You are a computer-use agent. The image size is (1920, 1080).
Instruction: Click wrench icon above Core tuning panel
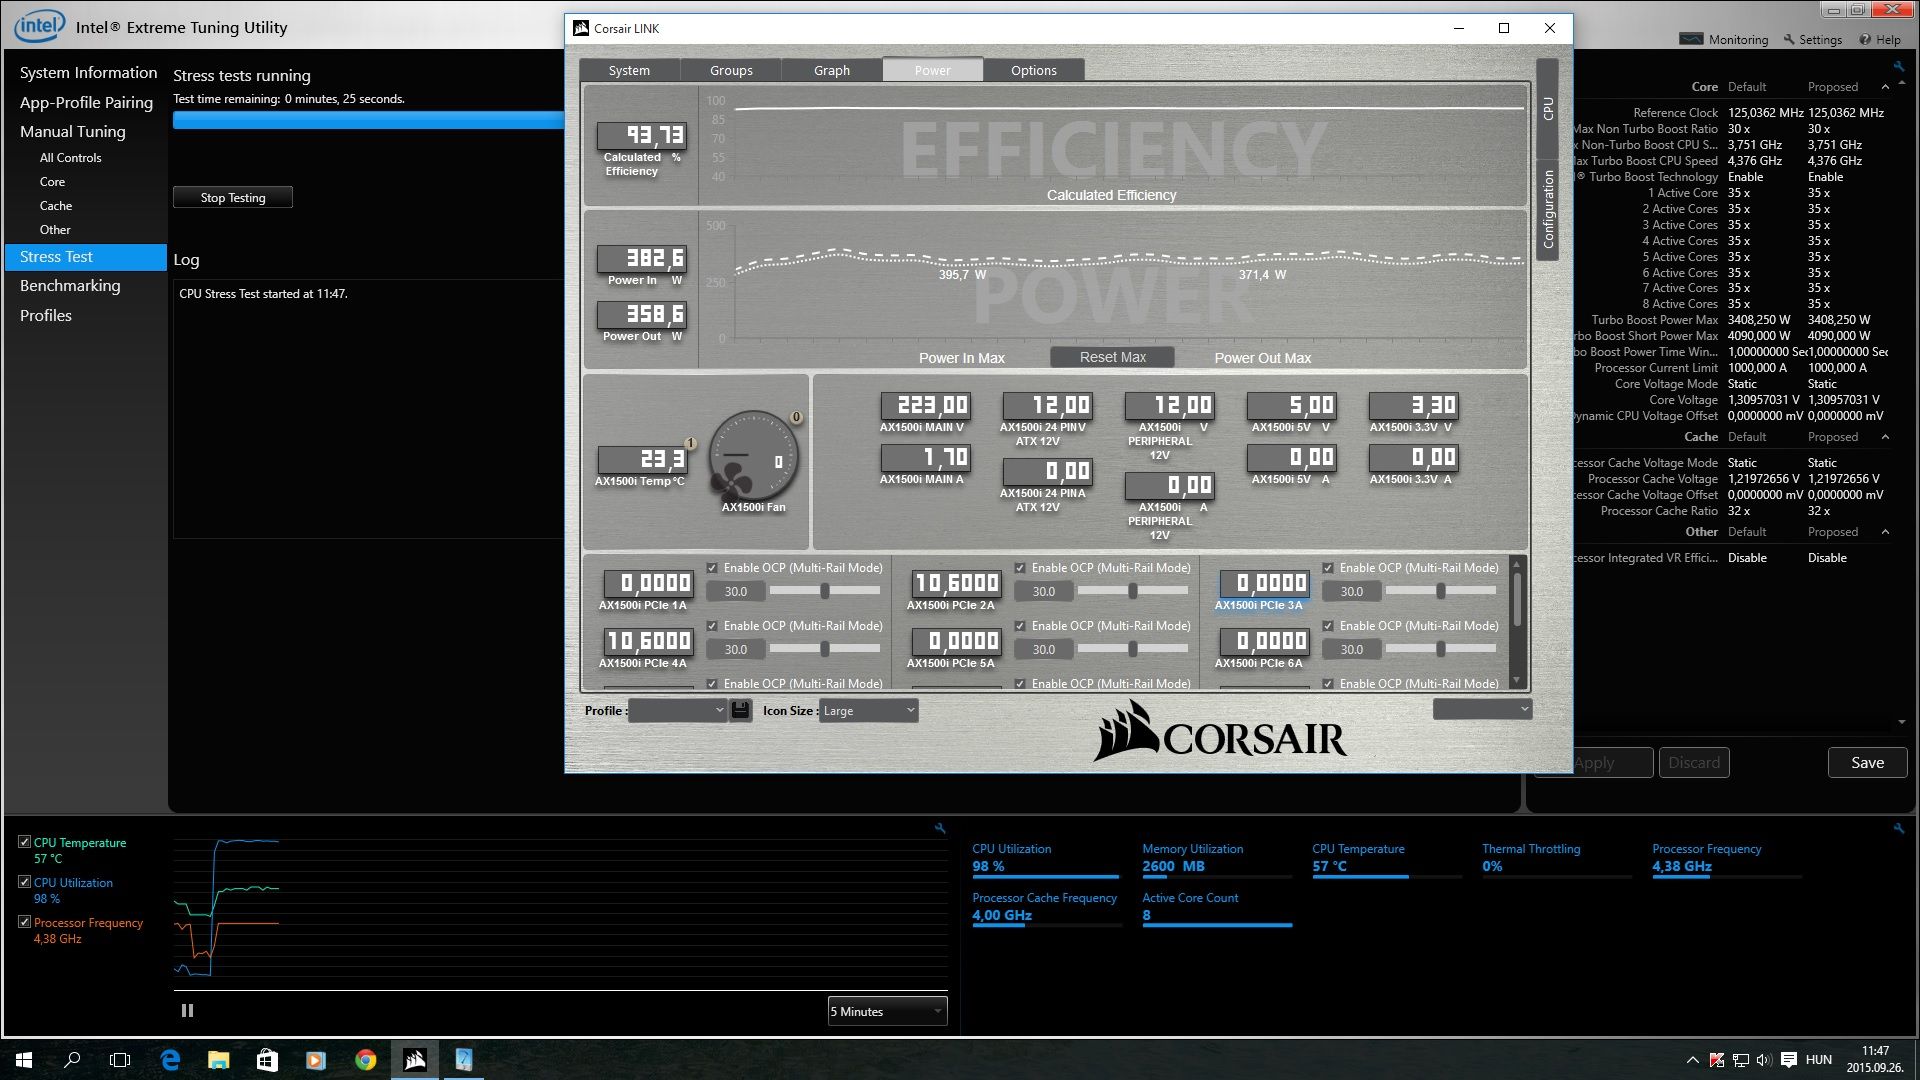pyautogui.click(x=1898, y=67)
